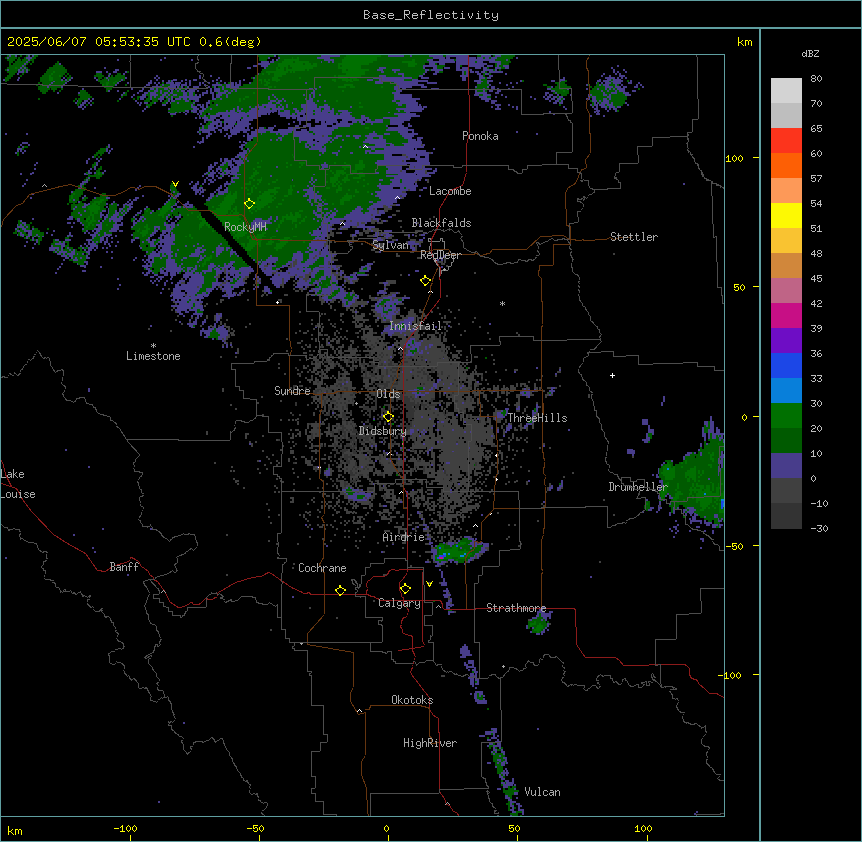862x842 pixels.
Task: Pick the blue 33-36 dBZ legend swatch
Action: click(786, 365)
